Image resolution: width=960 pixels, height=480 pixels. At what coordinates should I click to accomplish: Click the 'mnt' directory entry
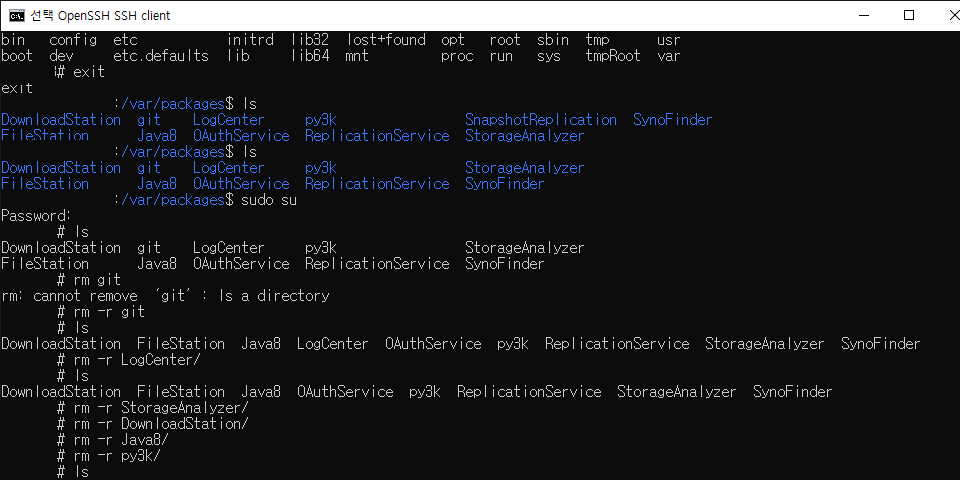point(357,56)
